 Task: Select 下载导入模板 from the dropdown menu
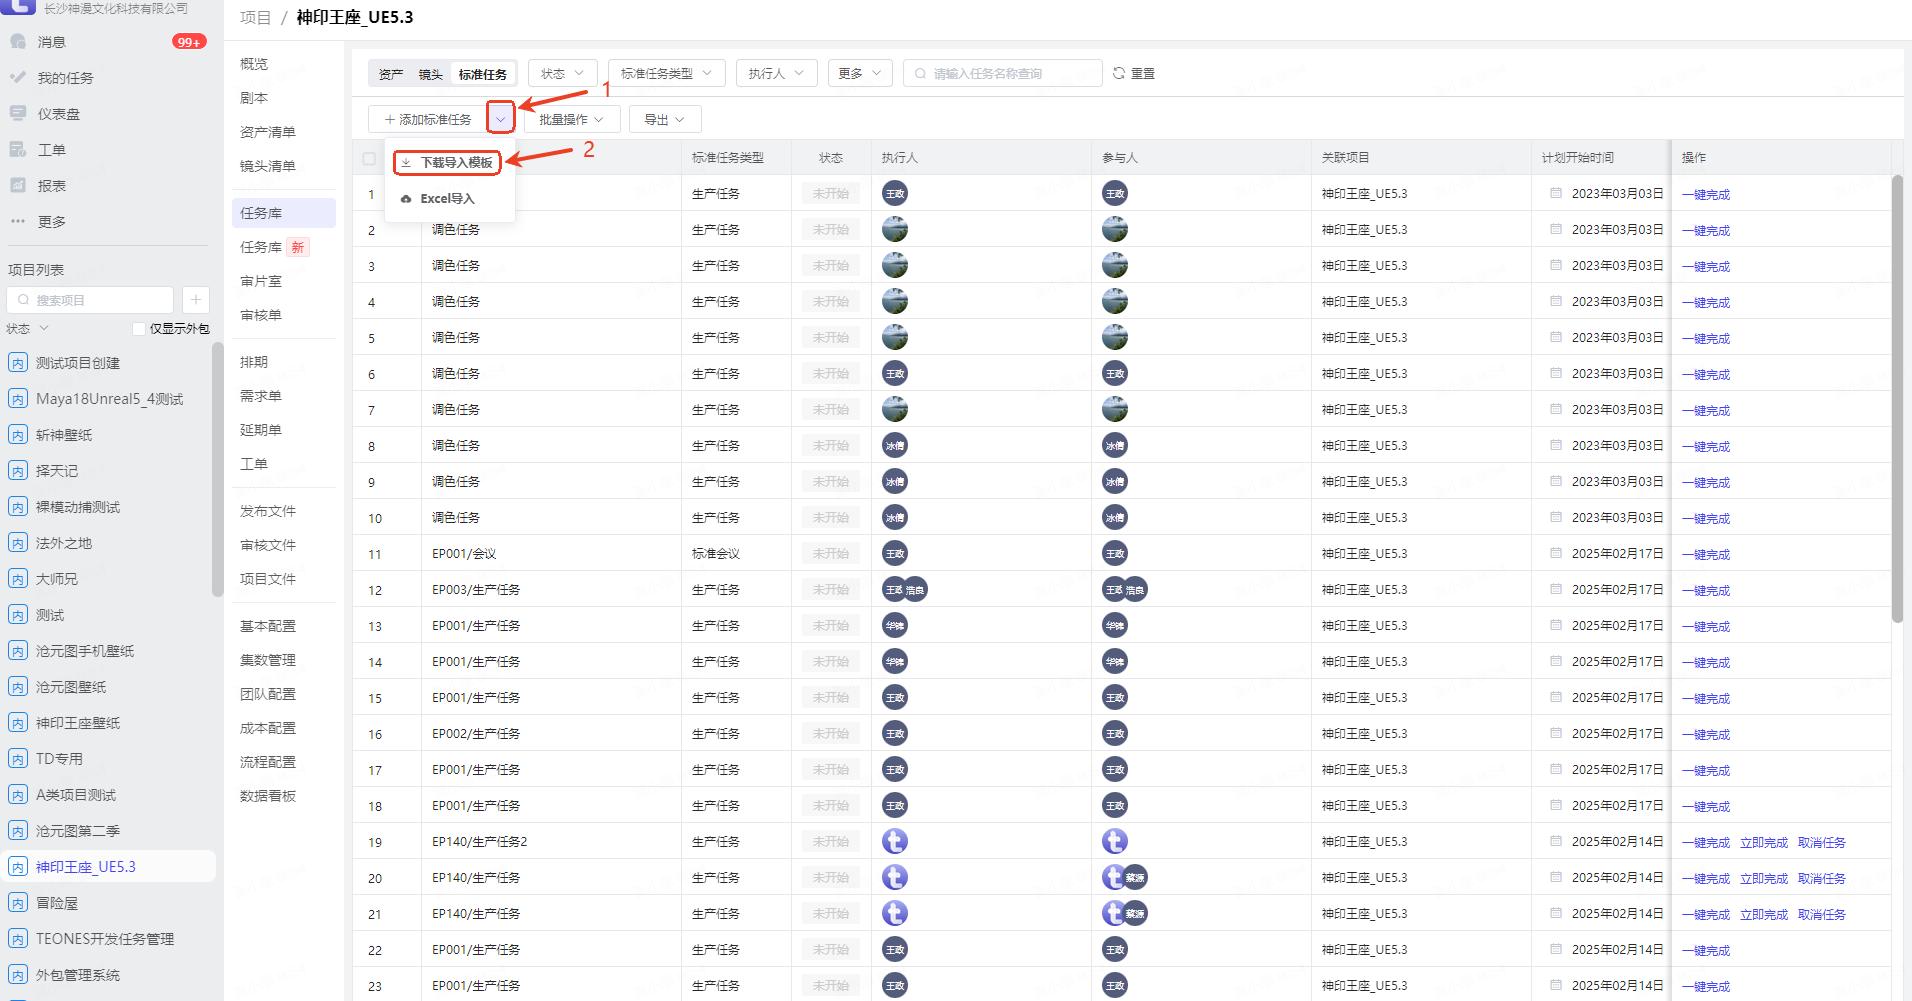447,162
